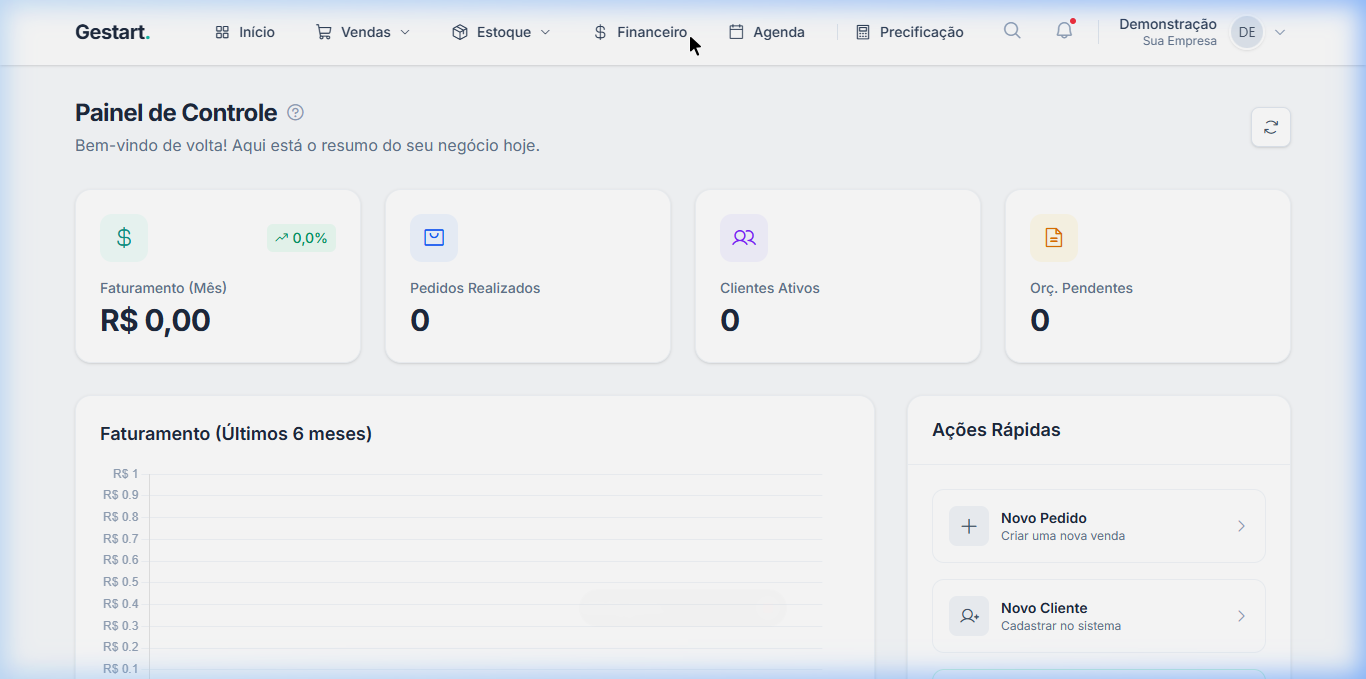Click the Gestart logo

[x=112, y=32]
